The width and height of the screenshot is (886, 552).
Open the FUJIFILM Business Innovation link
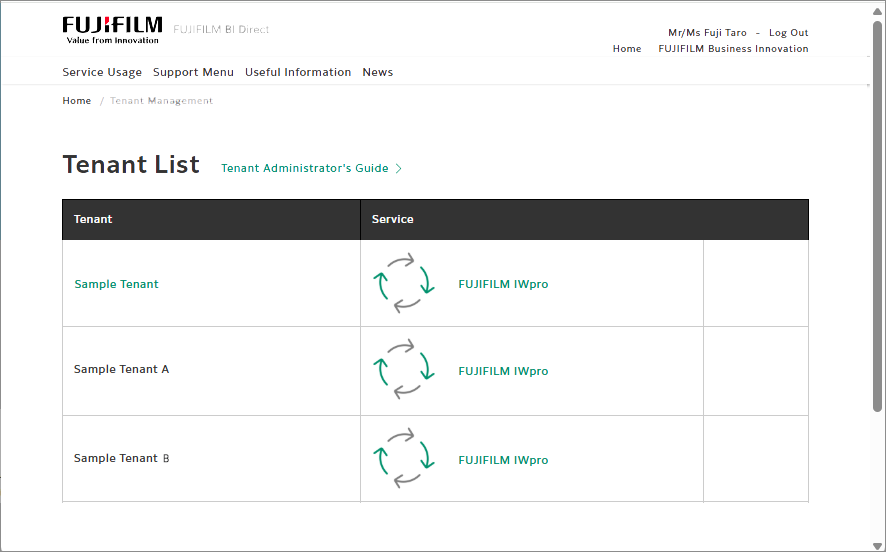point(733,49)
